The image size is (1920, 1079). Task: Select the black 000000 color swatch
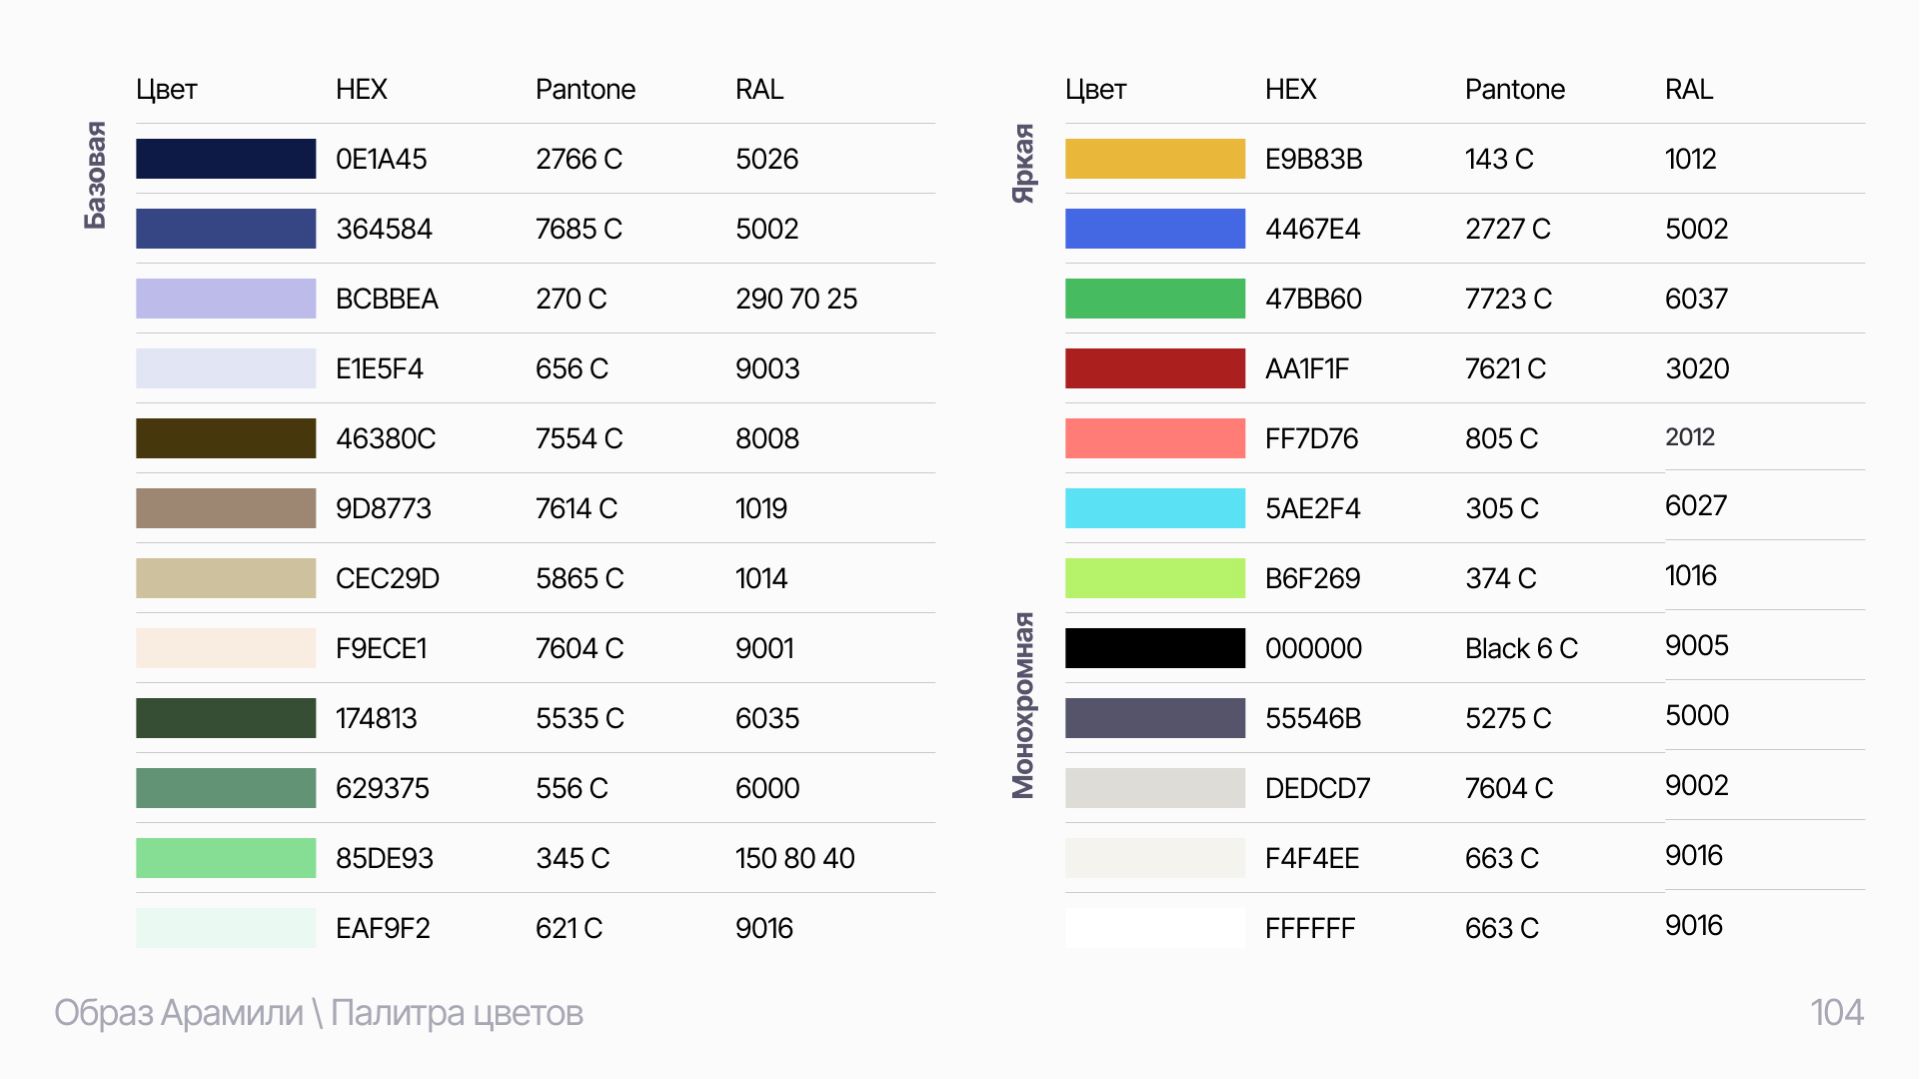(1154, 649)
